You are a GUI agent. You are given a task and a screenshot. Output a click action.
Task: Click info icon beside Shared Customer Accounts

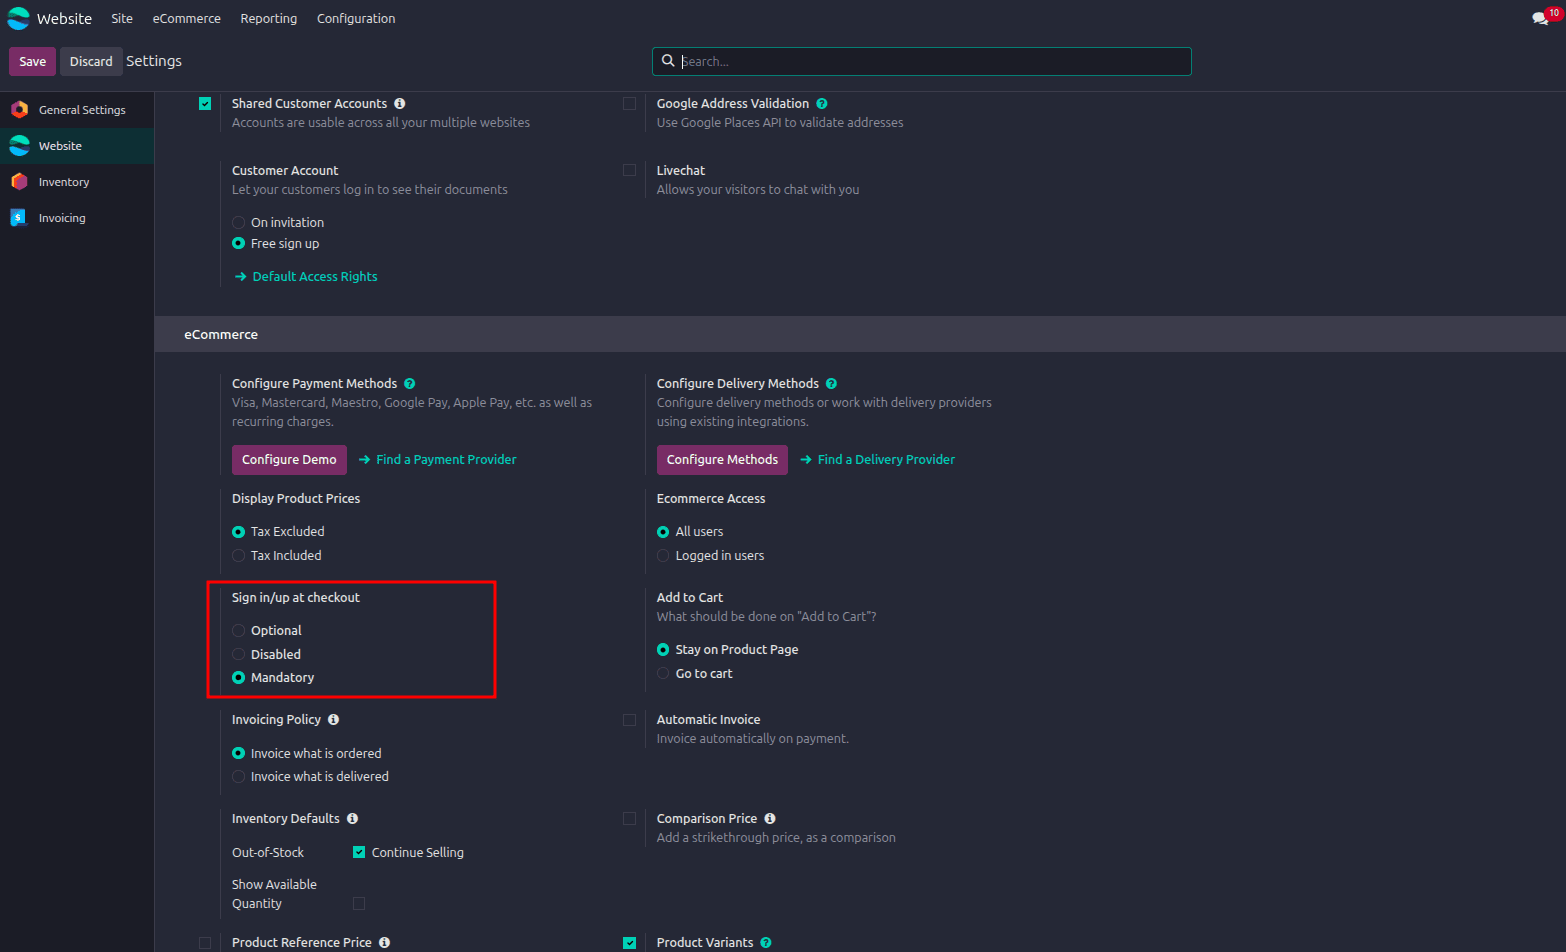pos(400,103)
